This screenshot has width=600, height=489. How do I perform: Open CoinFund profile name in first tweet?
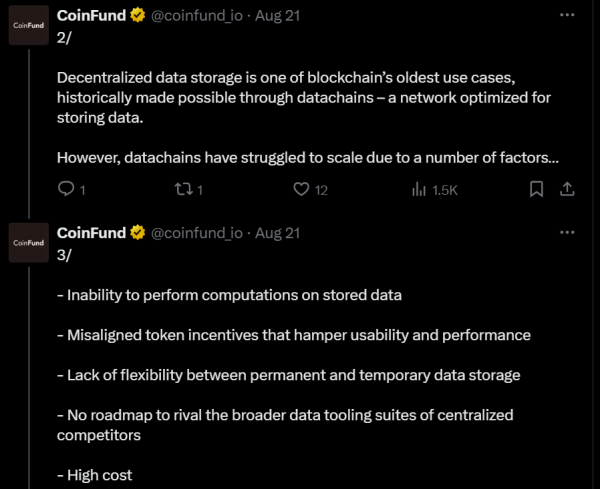click(91, 17)
